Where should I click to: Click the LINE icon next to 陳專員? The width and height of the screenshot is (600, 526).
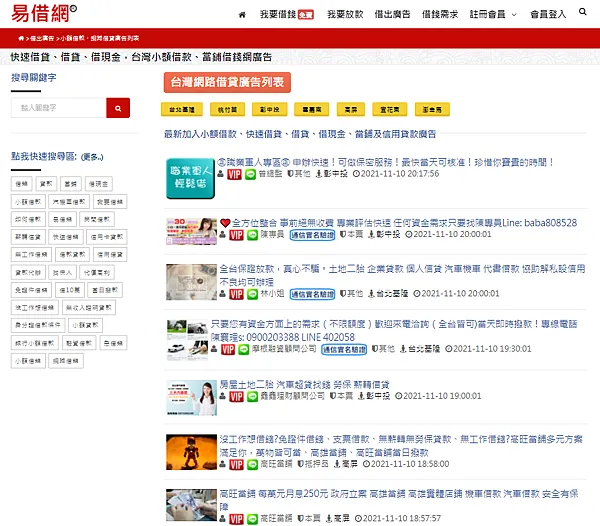[252, 235]
